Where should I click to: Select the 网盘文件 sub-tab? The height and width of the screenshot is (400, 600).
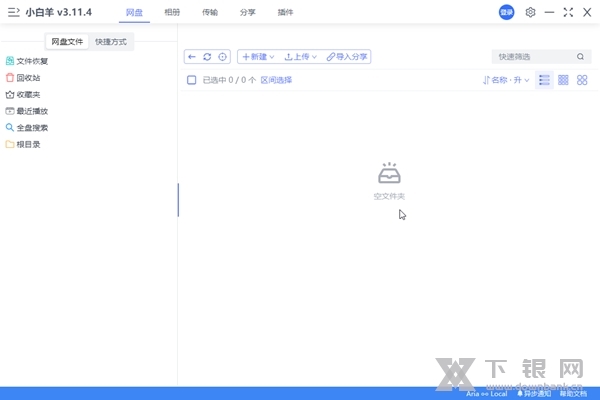click(67, 42)
